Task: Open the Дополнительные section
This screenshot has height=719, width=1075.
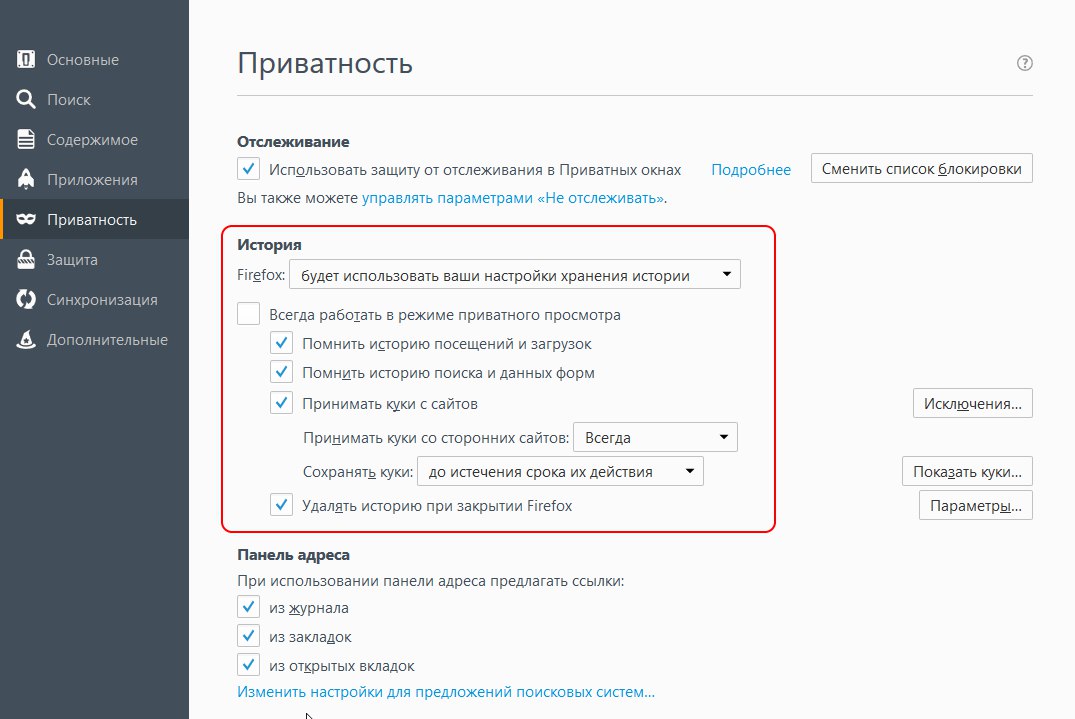Action: (95, 339)
